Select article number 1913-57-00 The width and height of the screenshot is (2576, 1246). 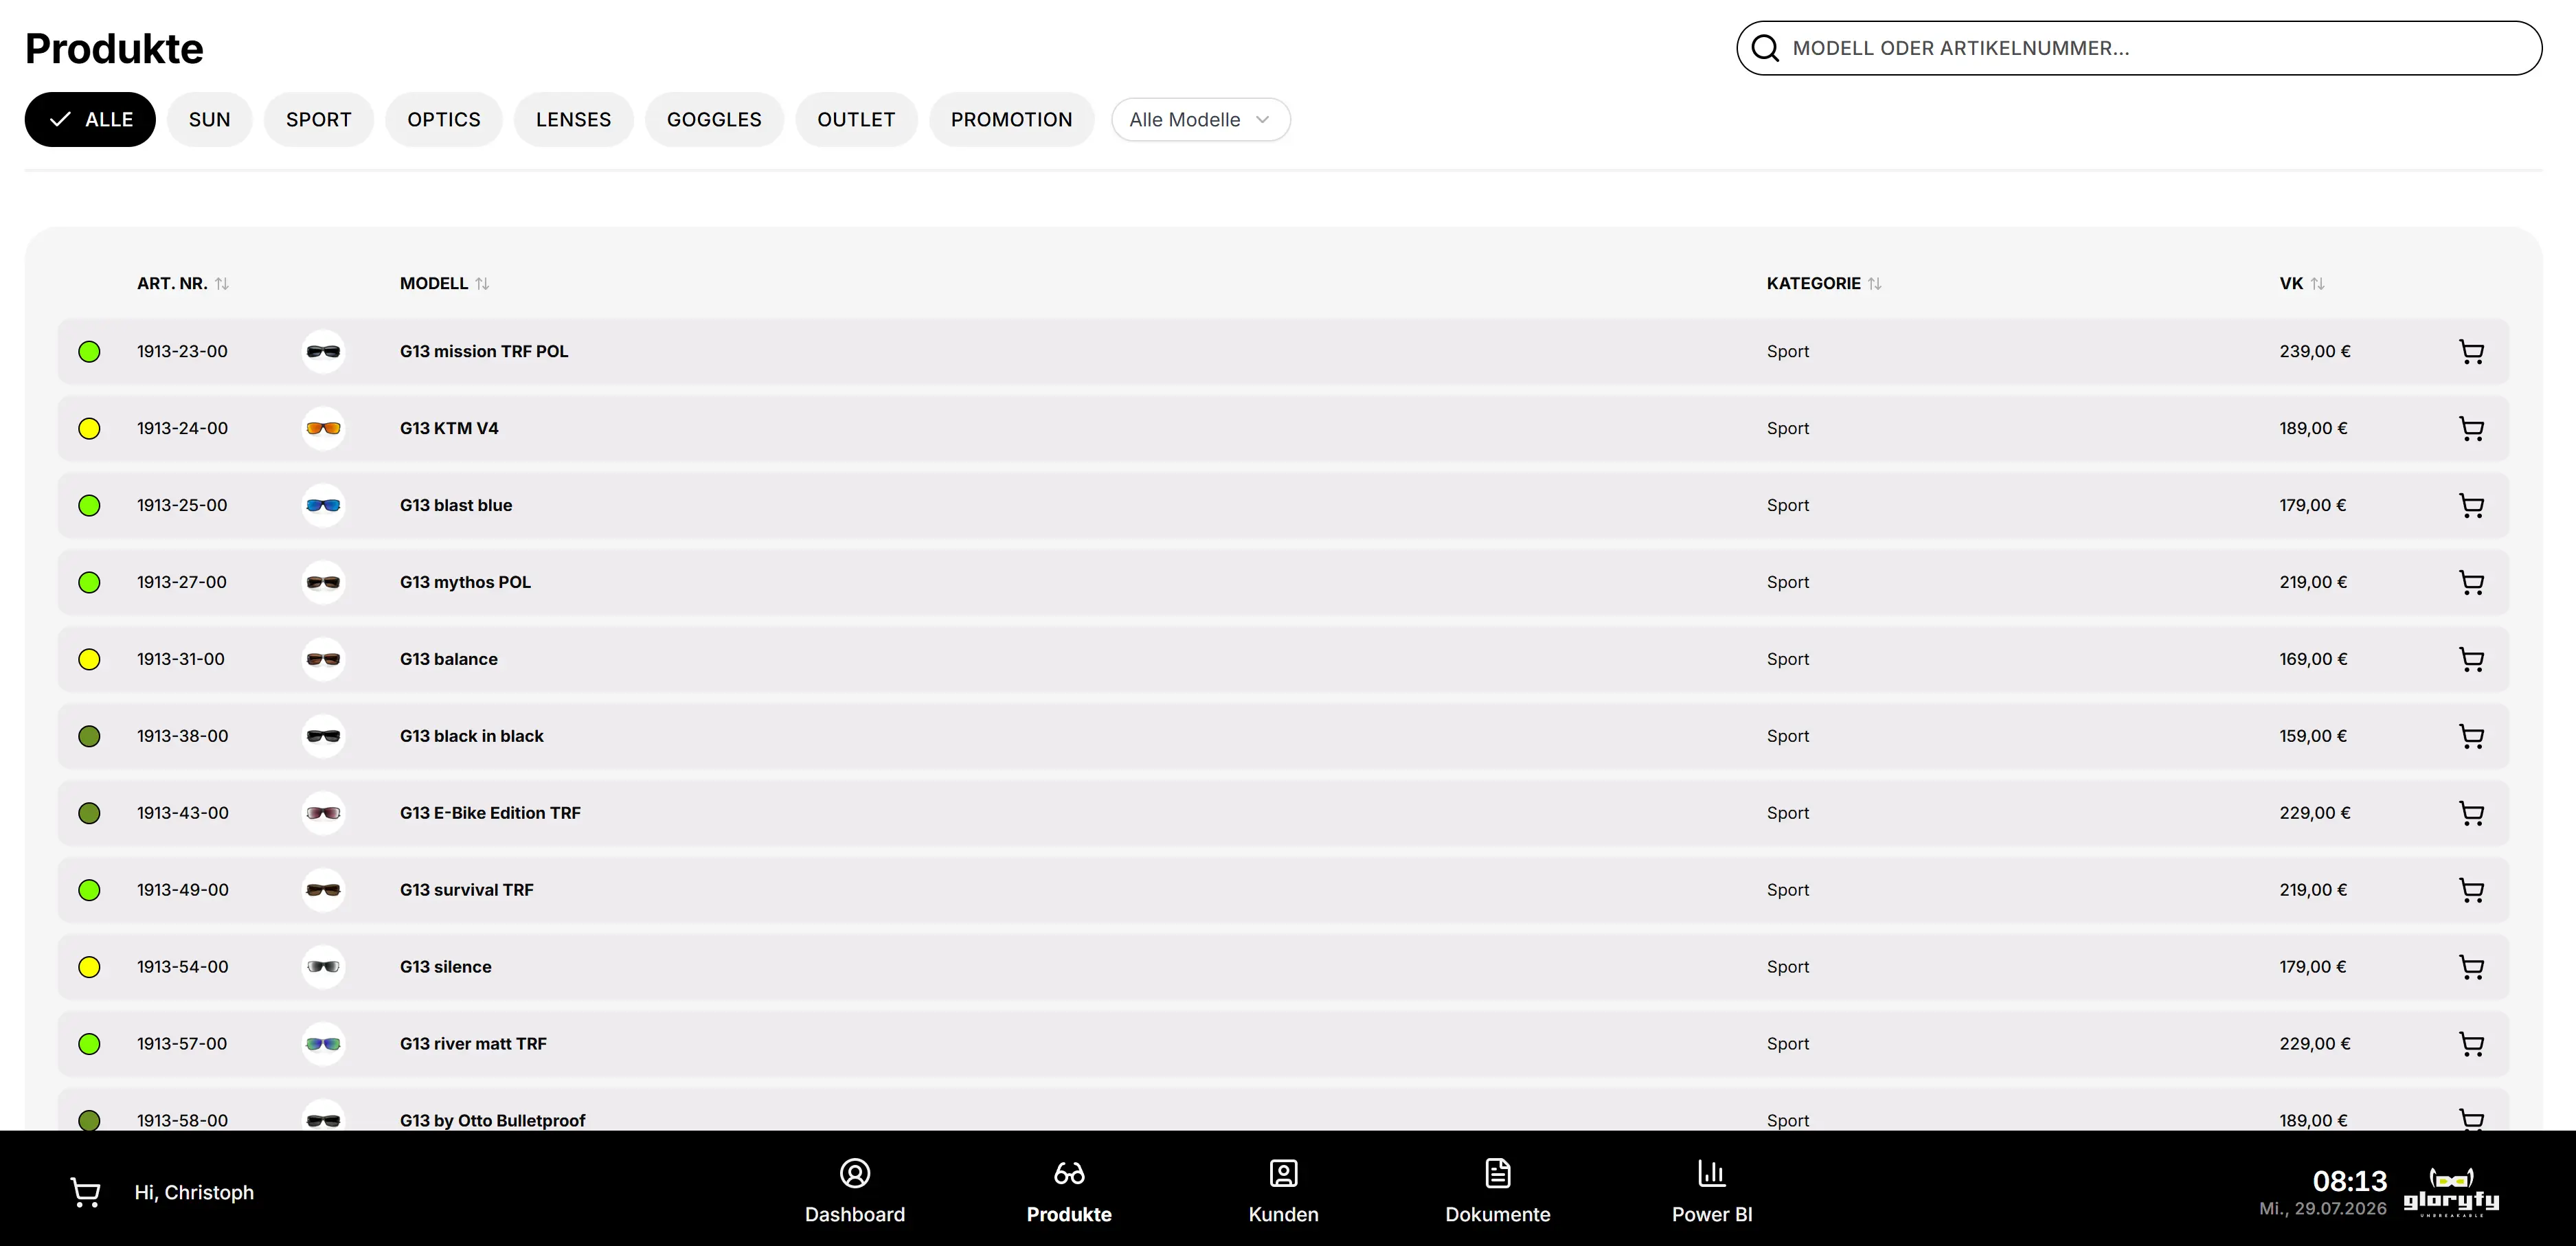tap(182, 1045)
